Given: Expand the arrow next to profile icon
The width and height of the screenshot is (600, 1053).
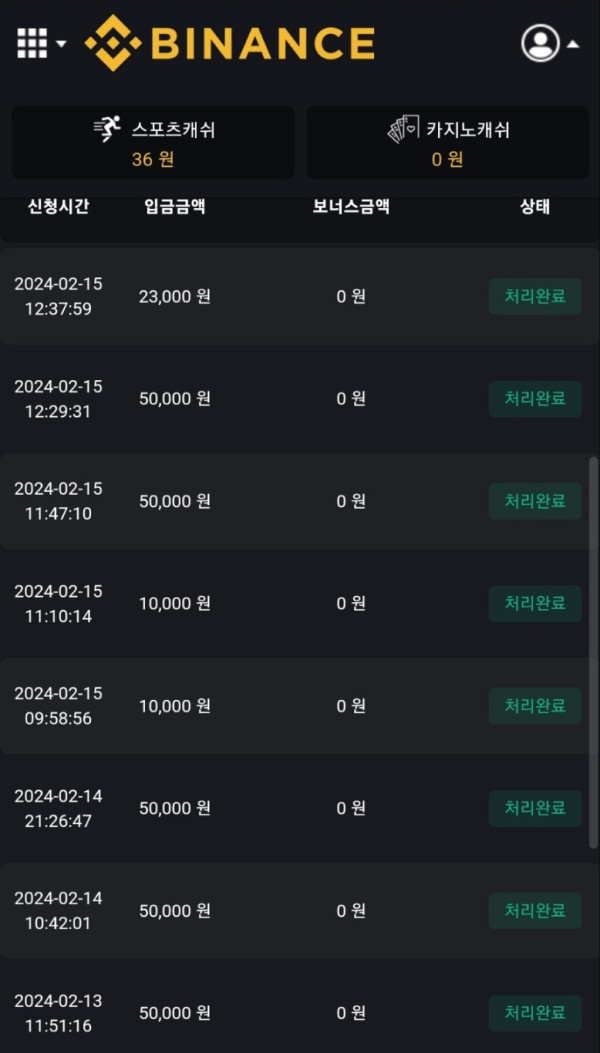Looking at the screenshot, I should (x=573, y=44).
